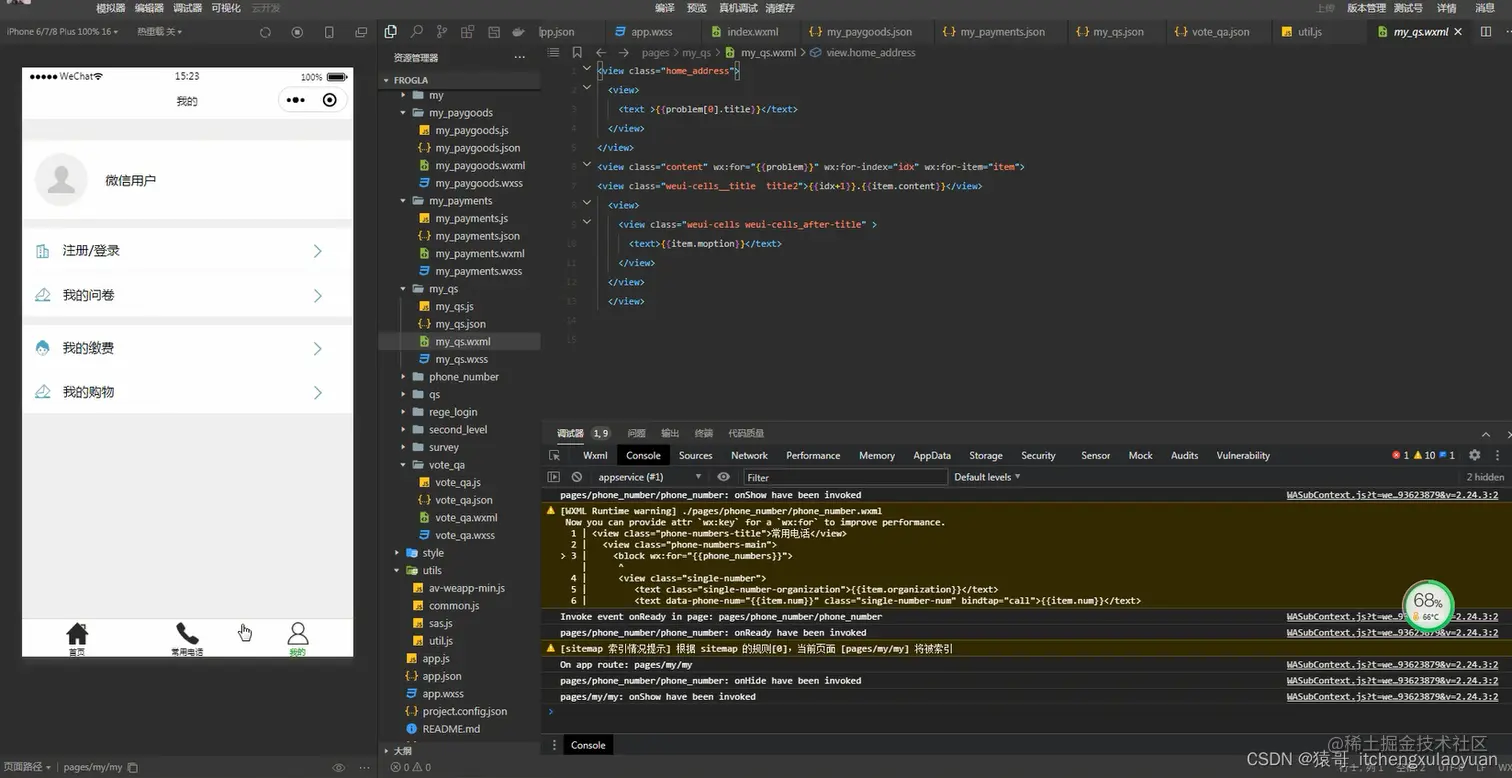1512x778 pixels.
Task: Click the 清缓存 clear cache button
Action: coord(780,8)
